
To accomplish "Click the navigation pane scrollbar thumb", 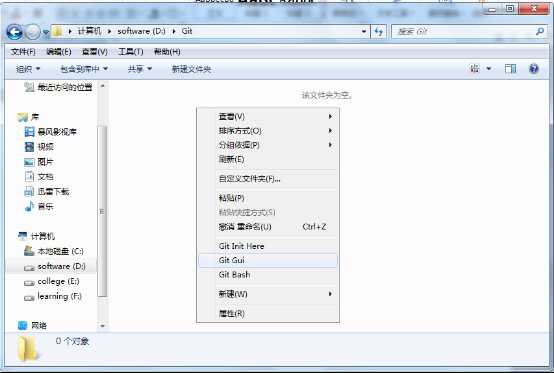I will [x=102, y=211].
